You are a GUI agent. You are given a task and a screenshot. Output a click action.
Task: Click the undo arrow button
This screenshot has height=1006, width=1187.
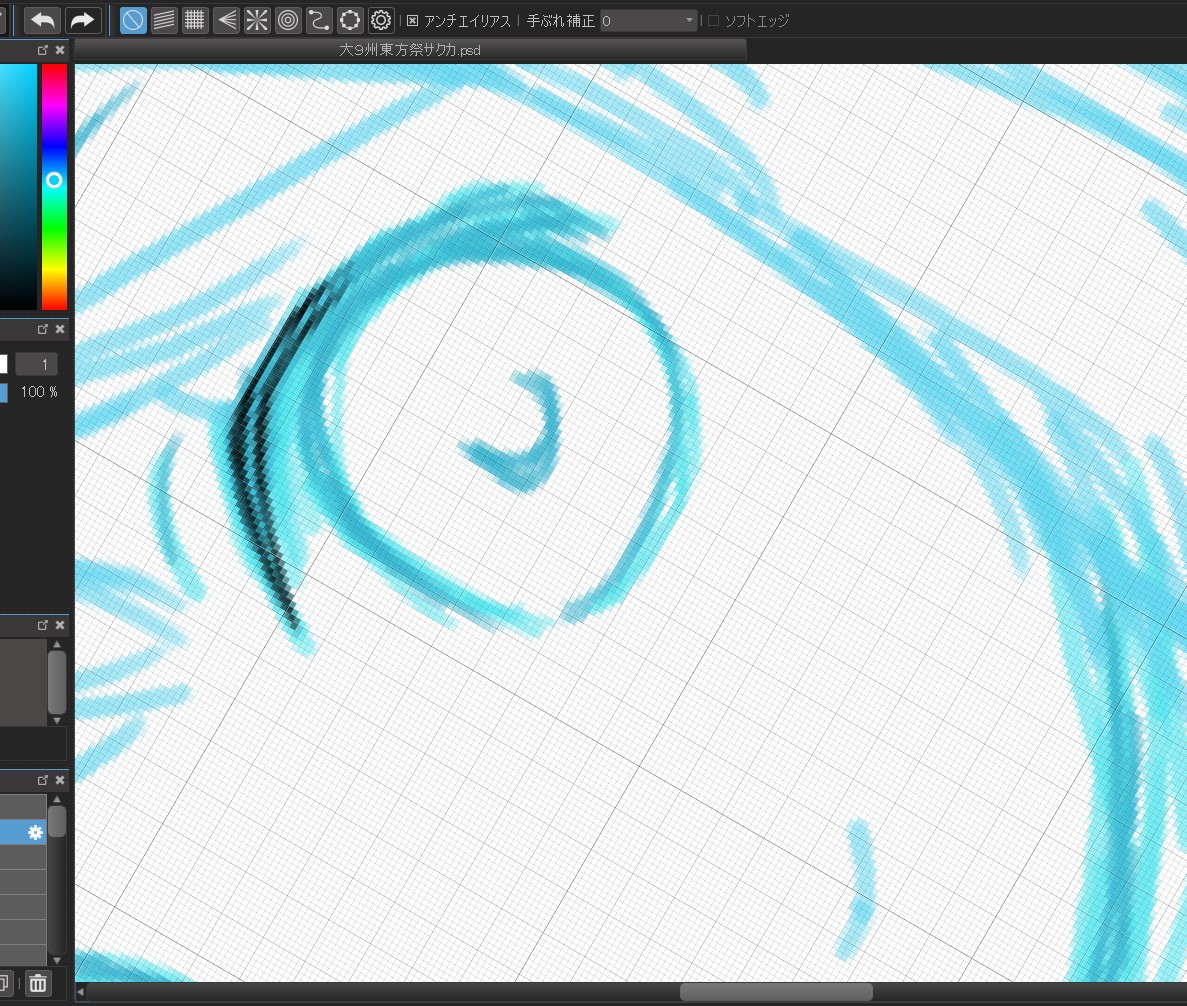pyautogui.click(x=42, y=20)
